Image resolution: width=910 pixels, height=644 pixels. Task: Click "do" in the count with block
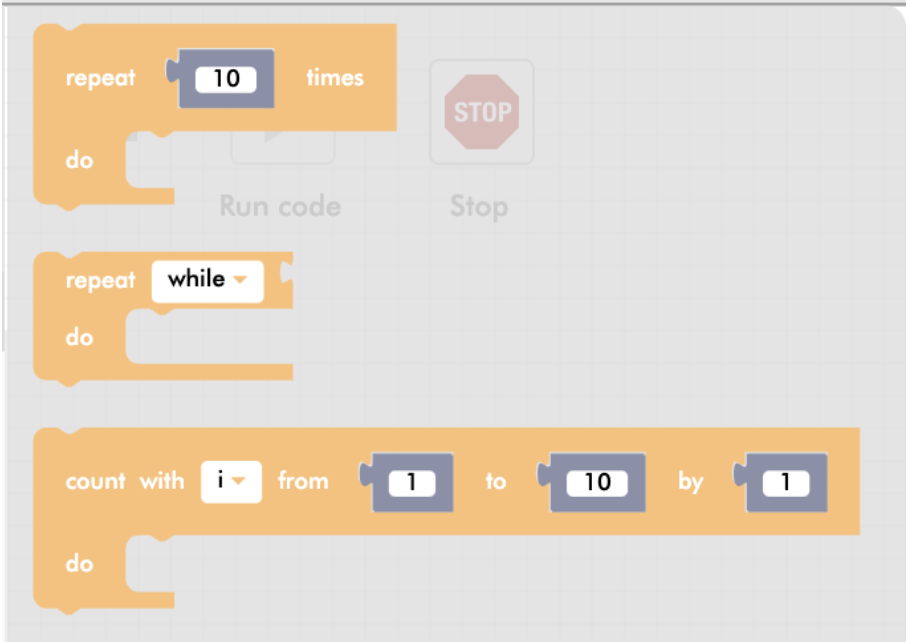pyautogui.click(x=79, y=564)
